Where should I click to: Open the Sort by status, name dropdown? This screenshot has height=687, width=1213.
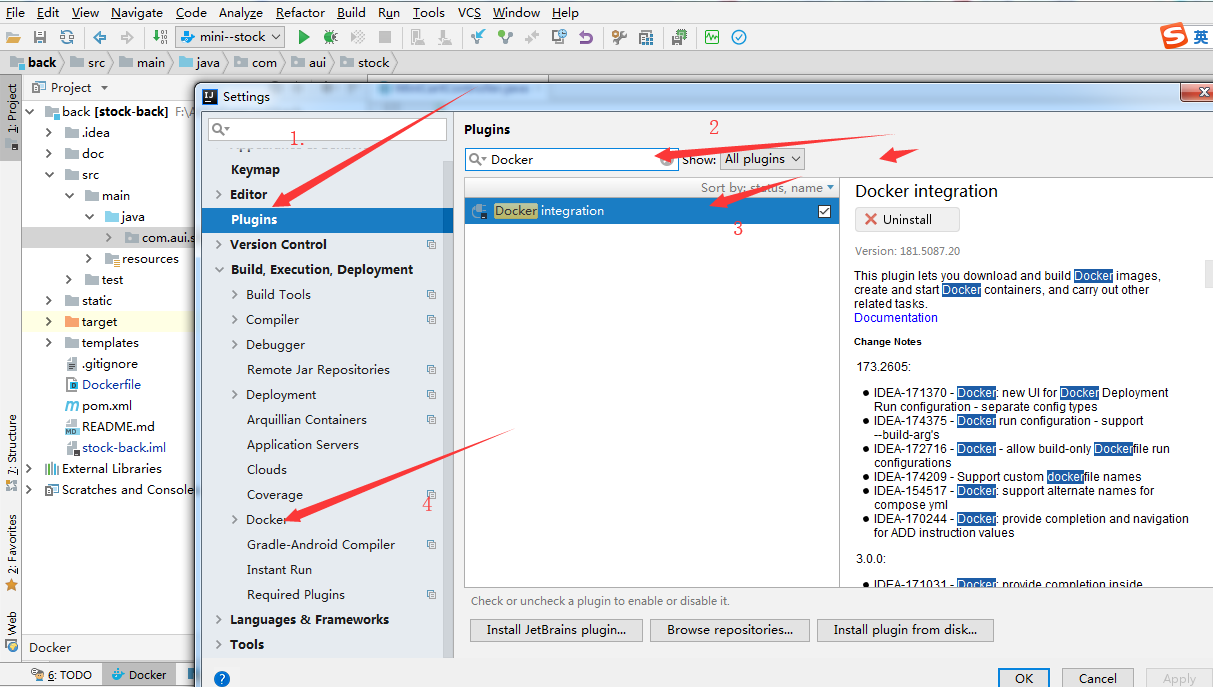(767, 187)
